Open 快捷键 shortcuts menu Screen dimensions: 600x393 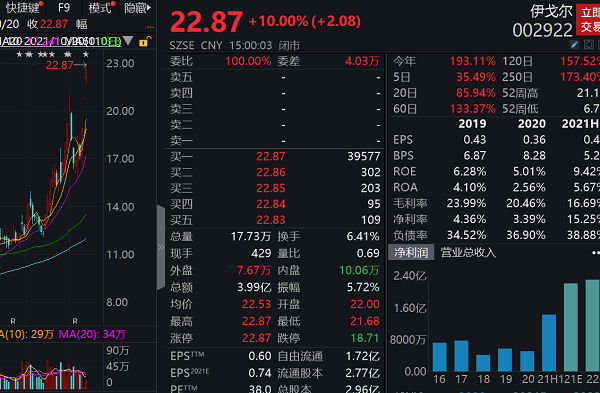pos(24,8)
